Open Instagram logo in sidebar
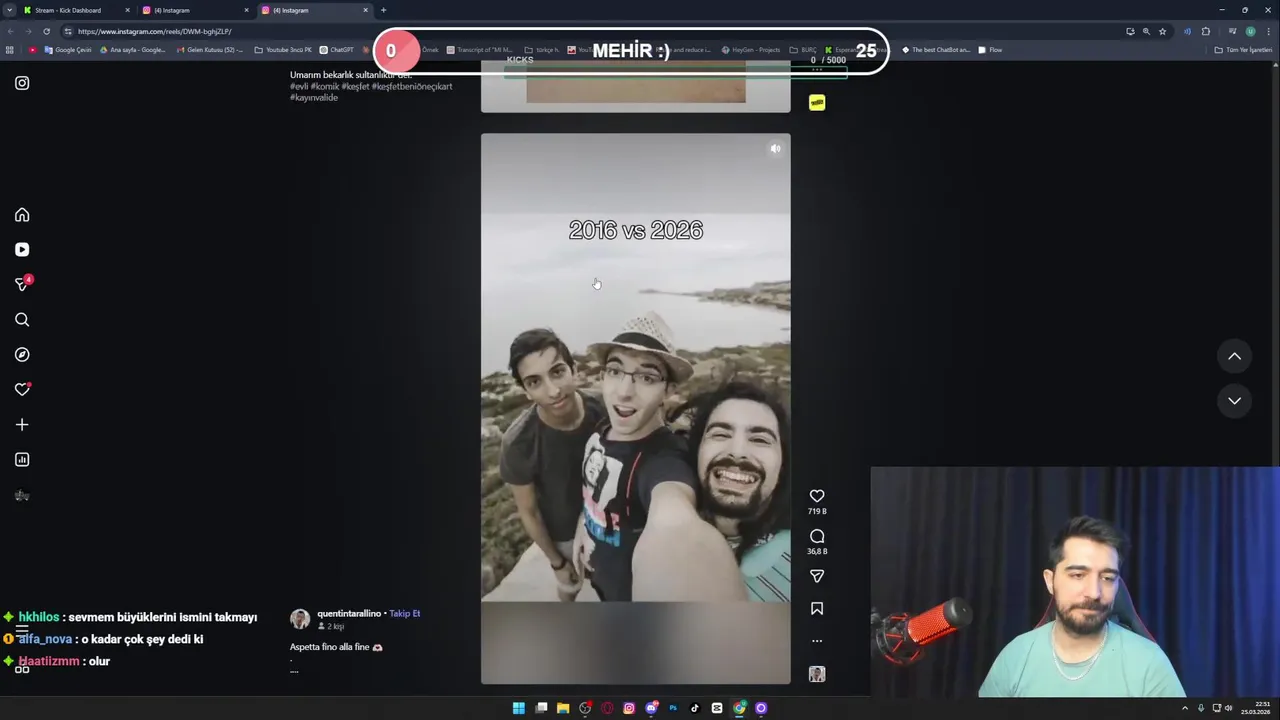The width and height of the screenshot is (1280, 720). (x=22, y=83)
